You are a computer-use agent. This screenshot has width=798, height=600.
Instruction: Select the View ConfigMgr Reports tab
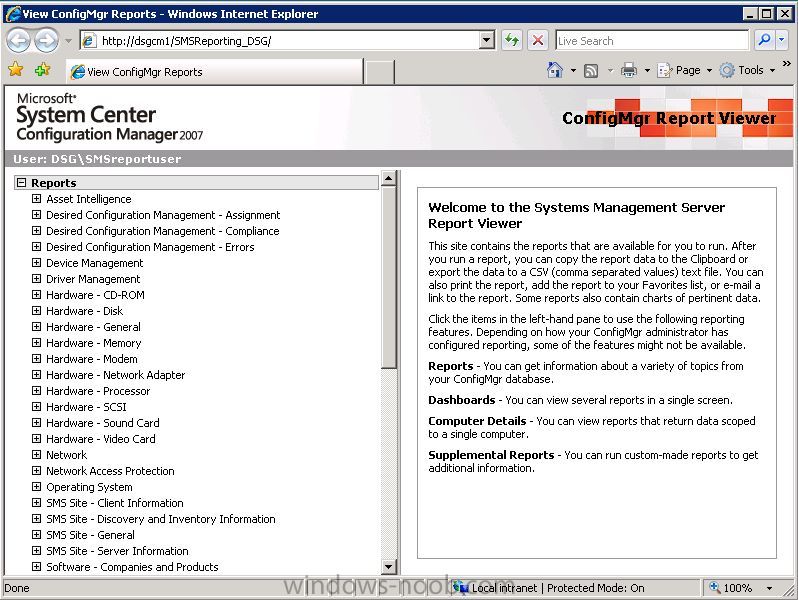pos(215,72)
